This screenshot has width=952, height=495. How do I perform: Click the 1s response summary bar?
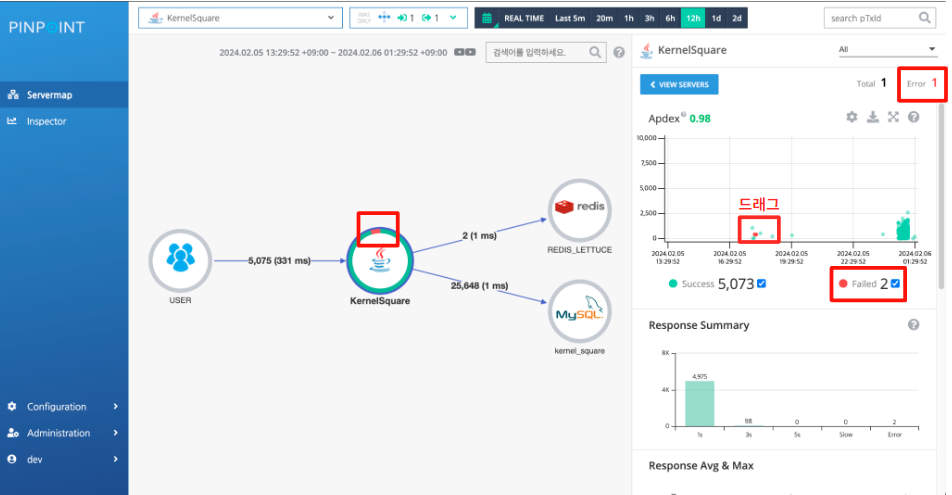pos(700,403)
